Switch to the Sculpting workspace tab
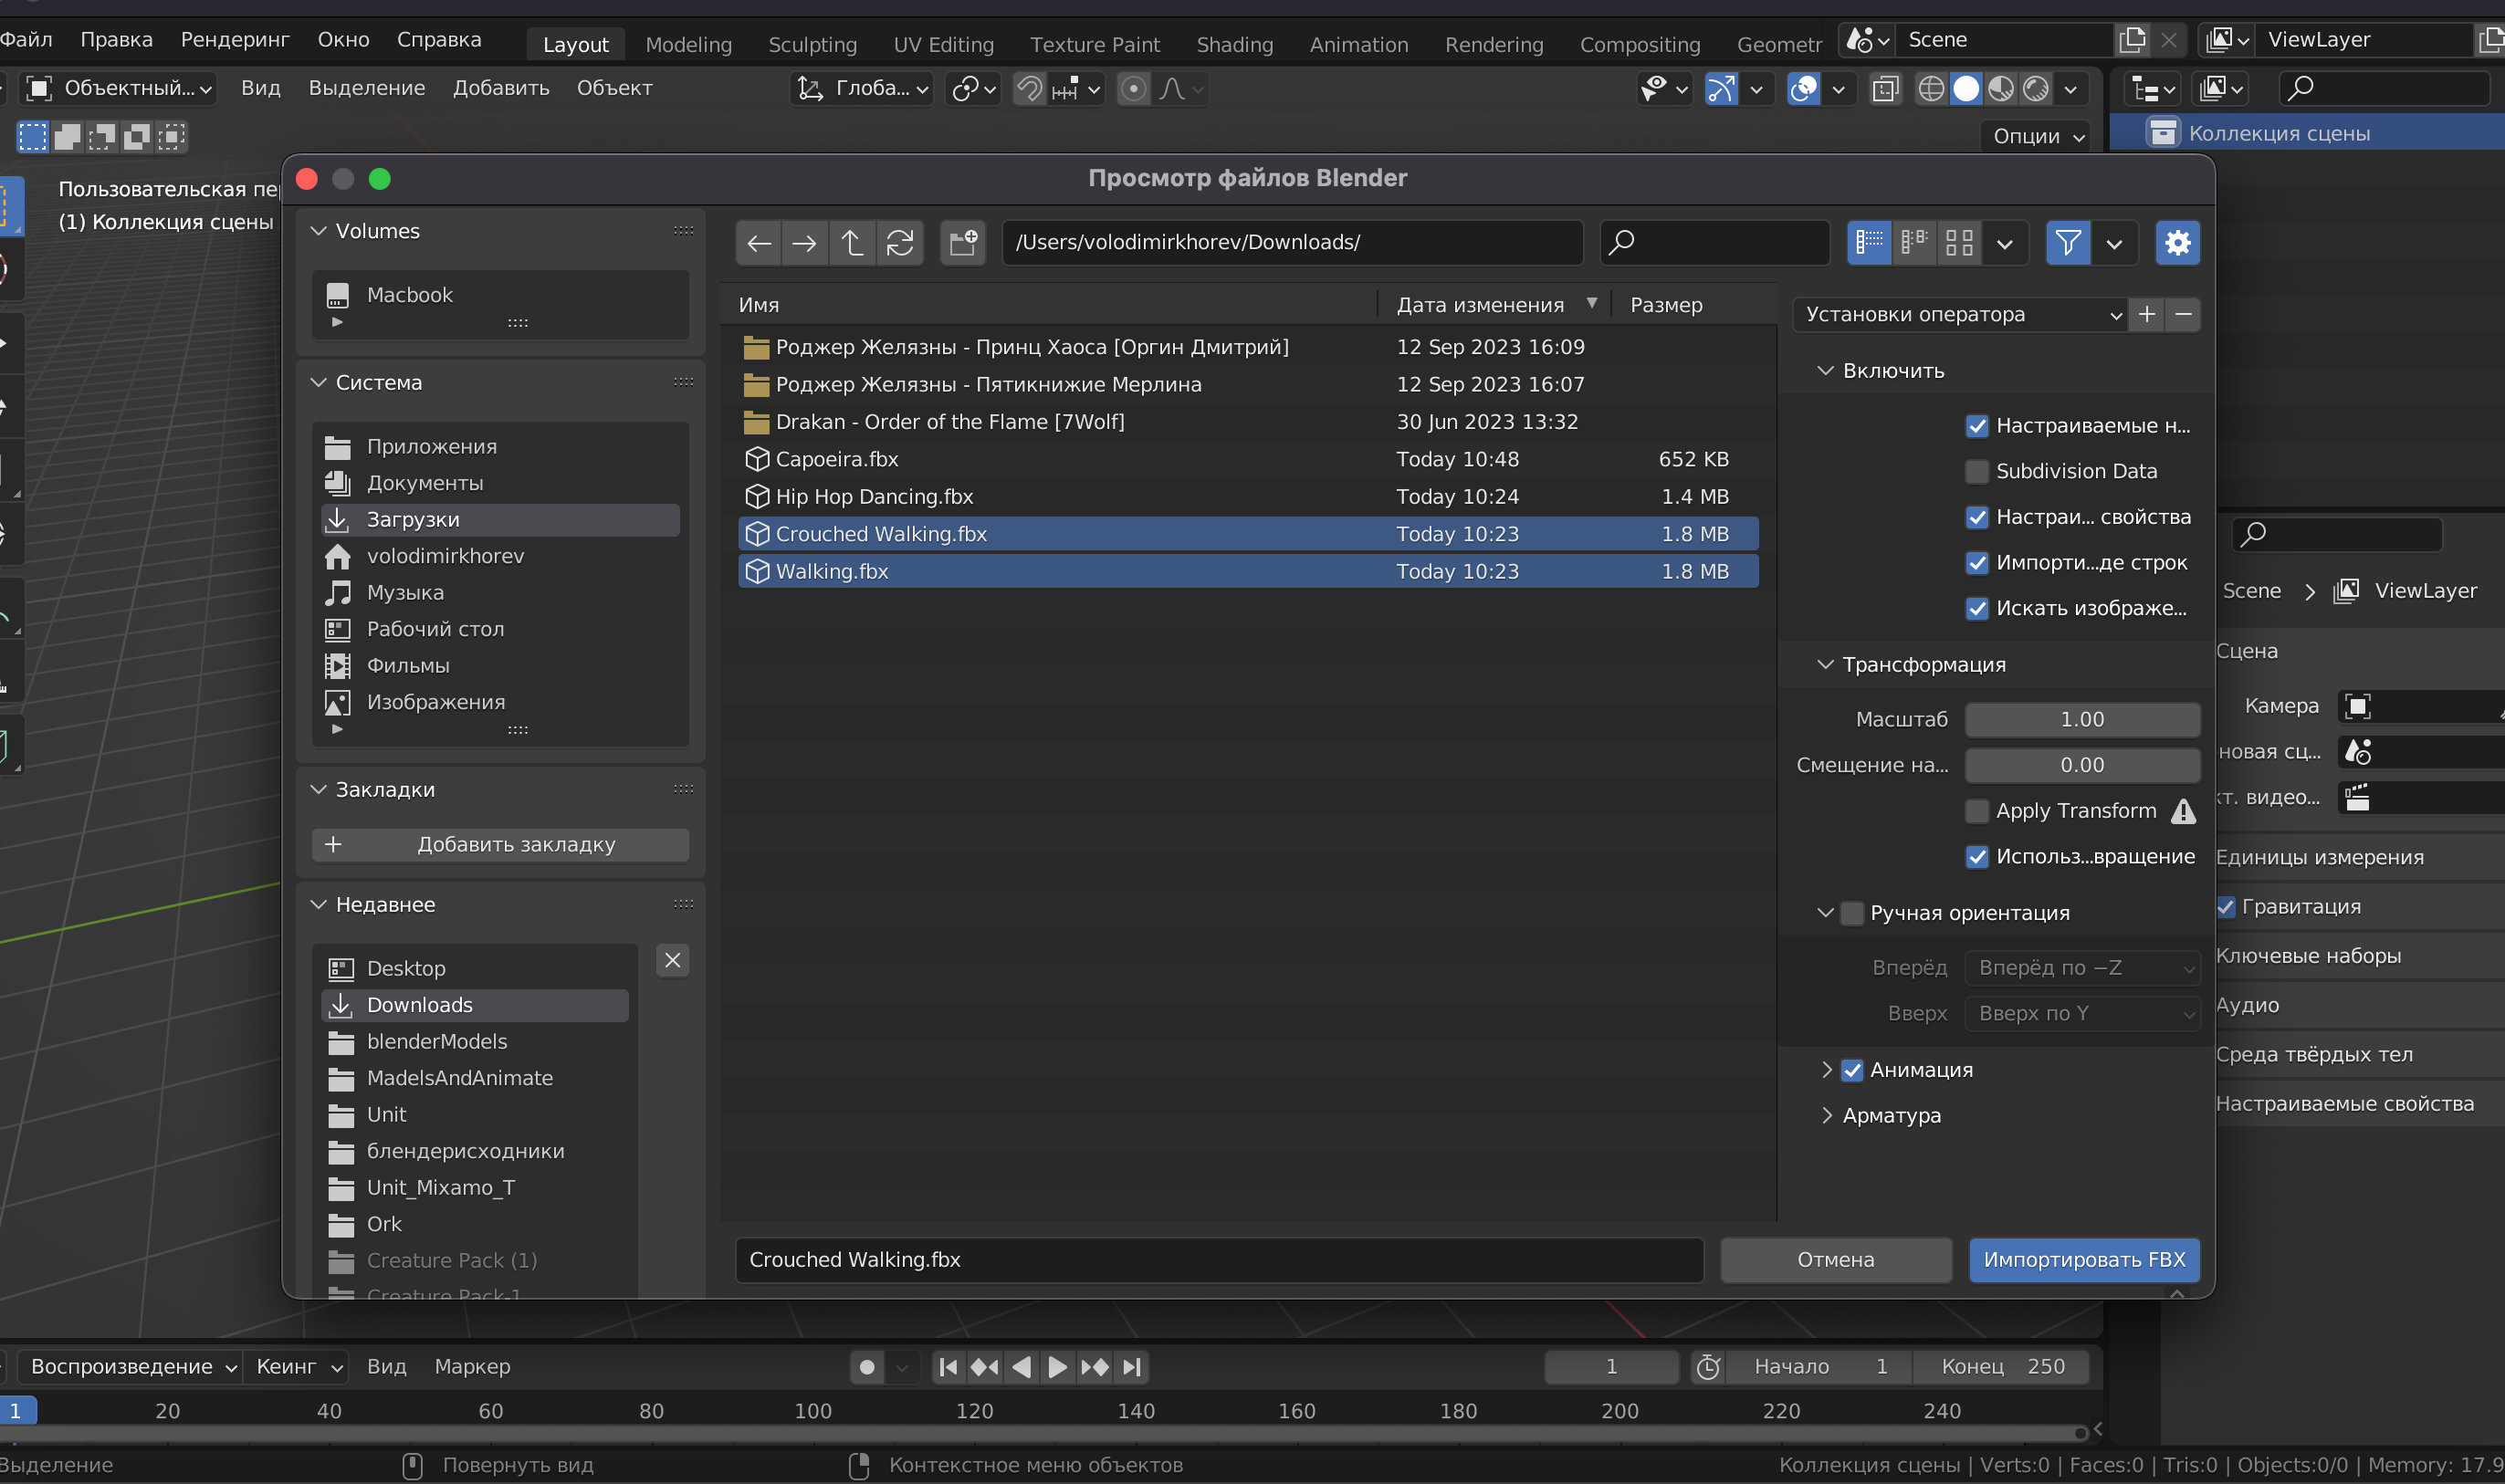 coord(812,45)
